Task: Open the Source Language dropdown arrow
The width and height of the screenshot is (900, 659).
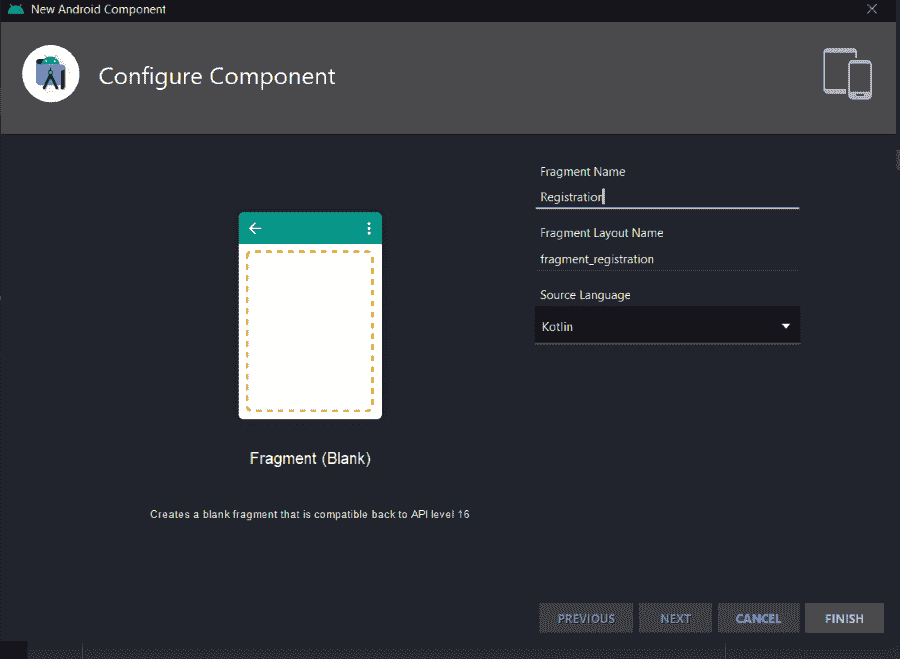Action: [785, 327]
